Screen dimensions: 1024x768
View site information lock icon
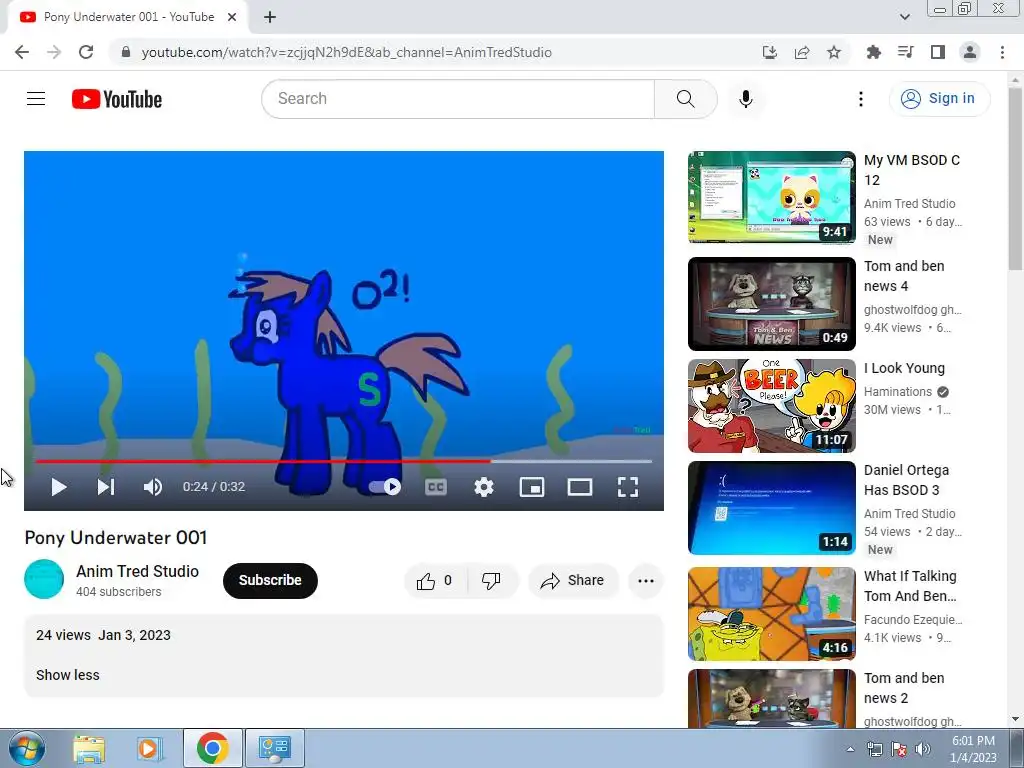(126, 52)
